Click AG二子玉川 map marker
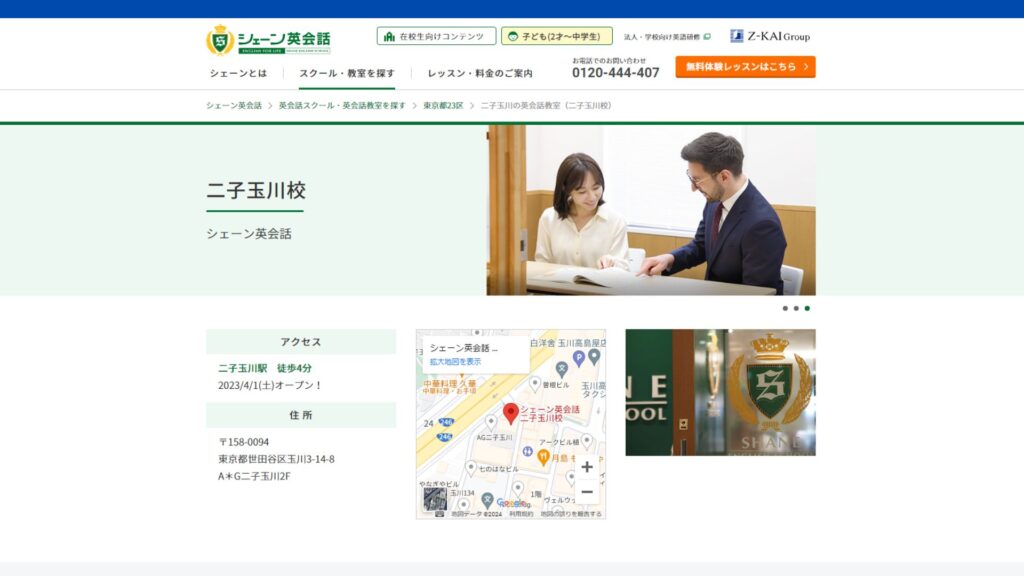1024x576 pixels. click(492, 423)
